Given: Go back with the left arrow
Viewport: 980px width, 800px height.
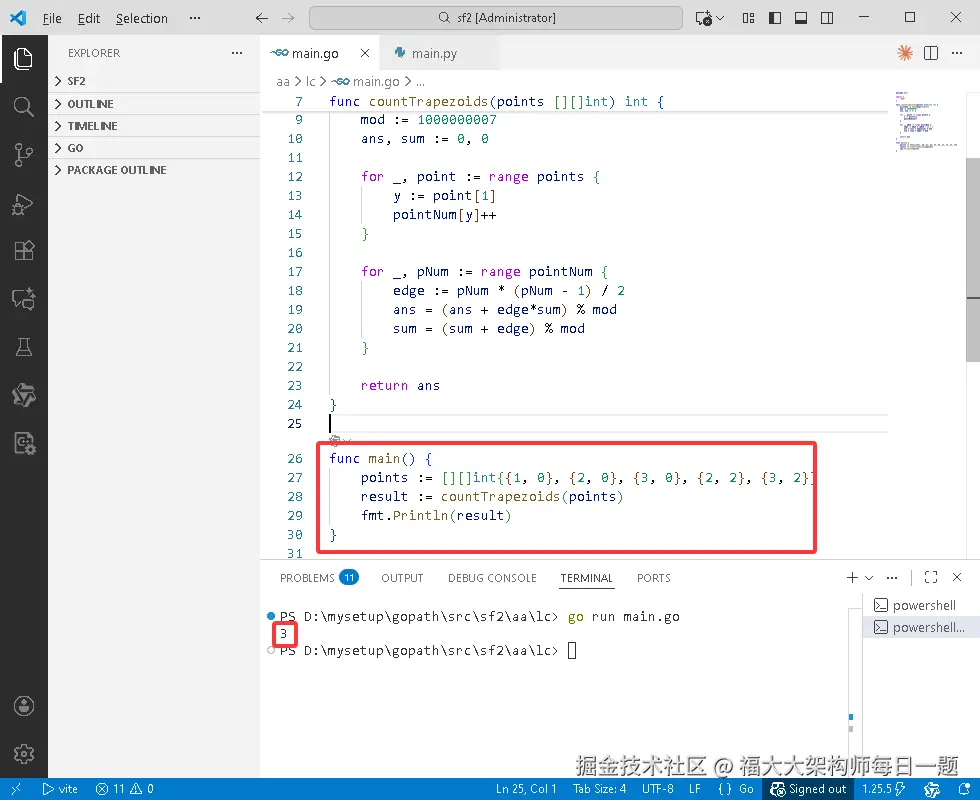Looking at the screenshot, I should pos(262,18).
